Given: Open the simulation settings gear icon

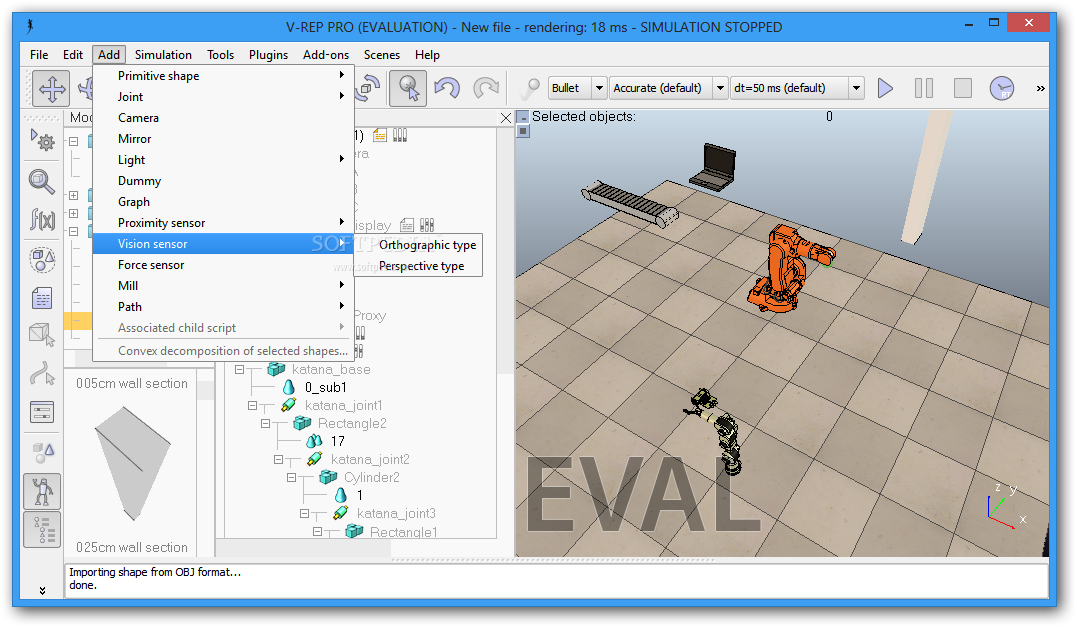Looking at the screenshot, I should tap(43, 140).
